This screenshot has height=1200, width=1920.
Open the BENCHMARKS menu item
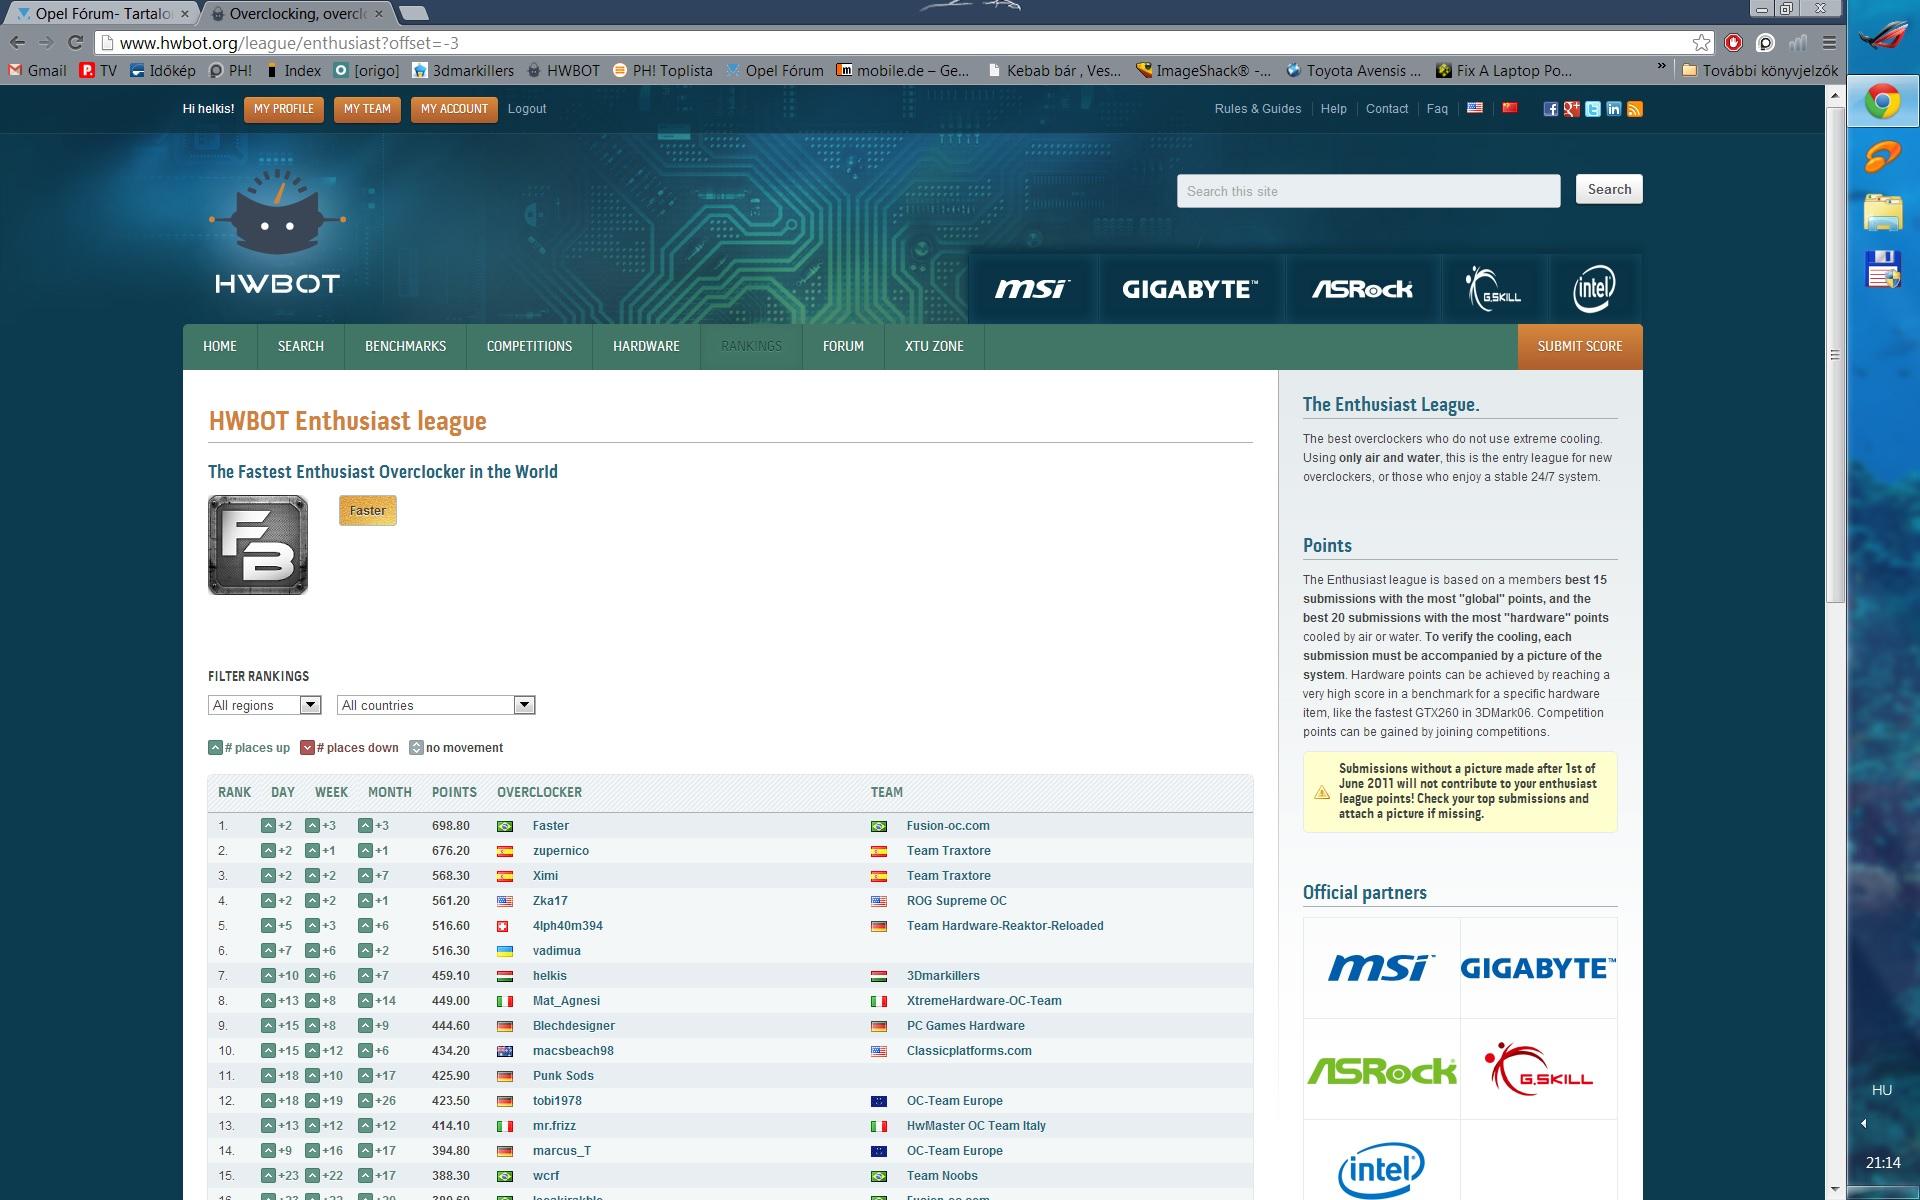405,346
